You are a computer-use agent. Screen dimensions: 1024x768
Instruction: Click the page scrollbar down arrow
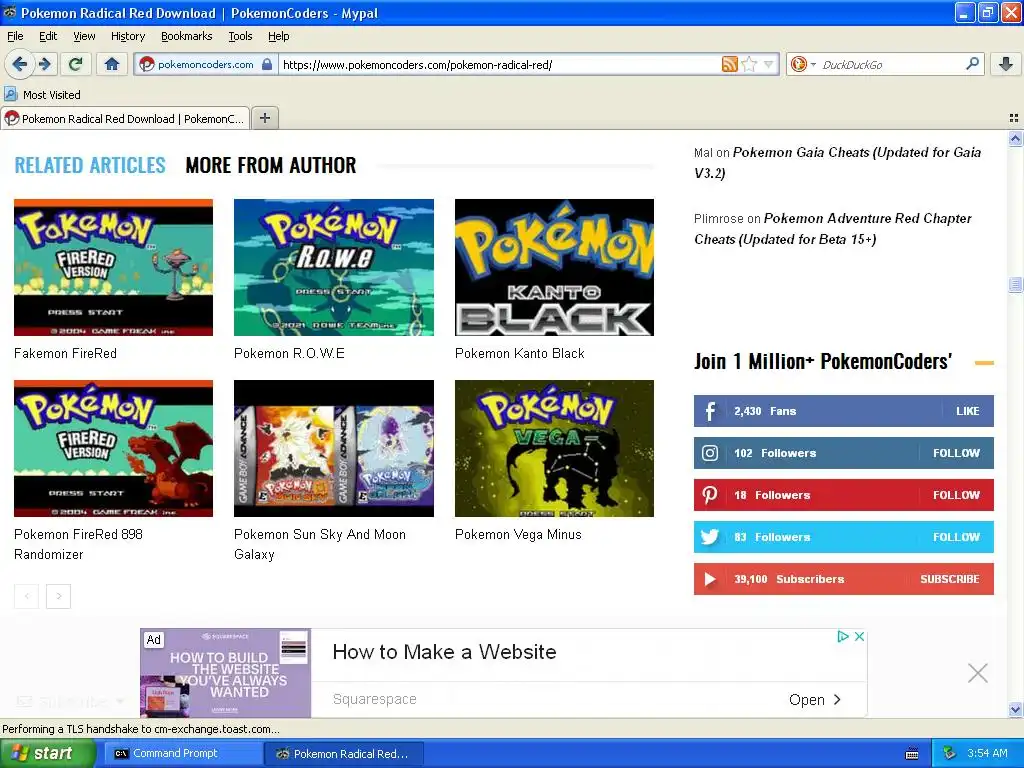[1015, 709]
